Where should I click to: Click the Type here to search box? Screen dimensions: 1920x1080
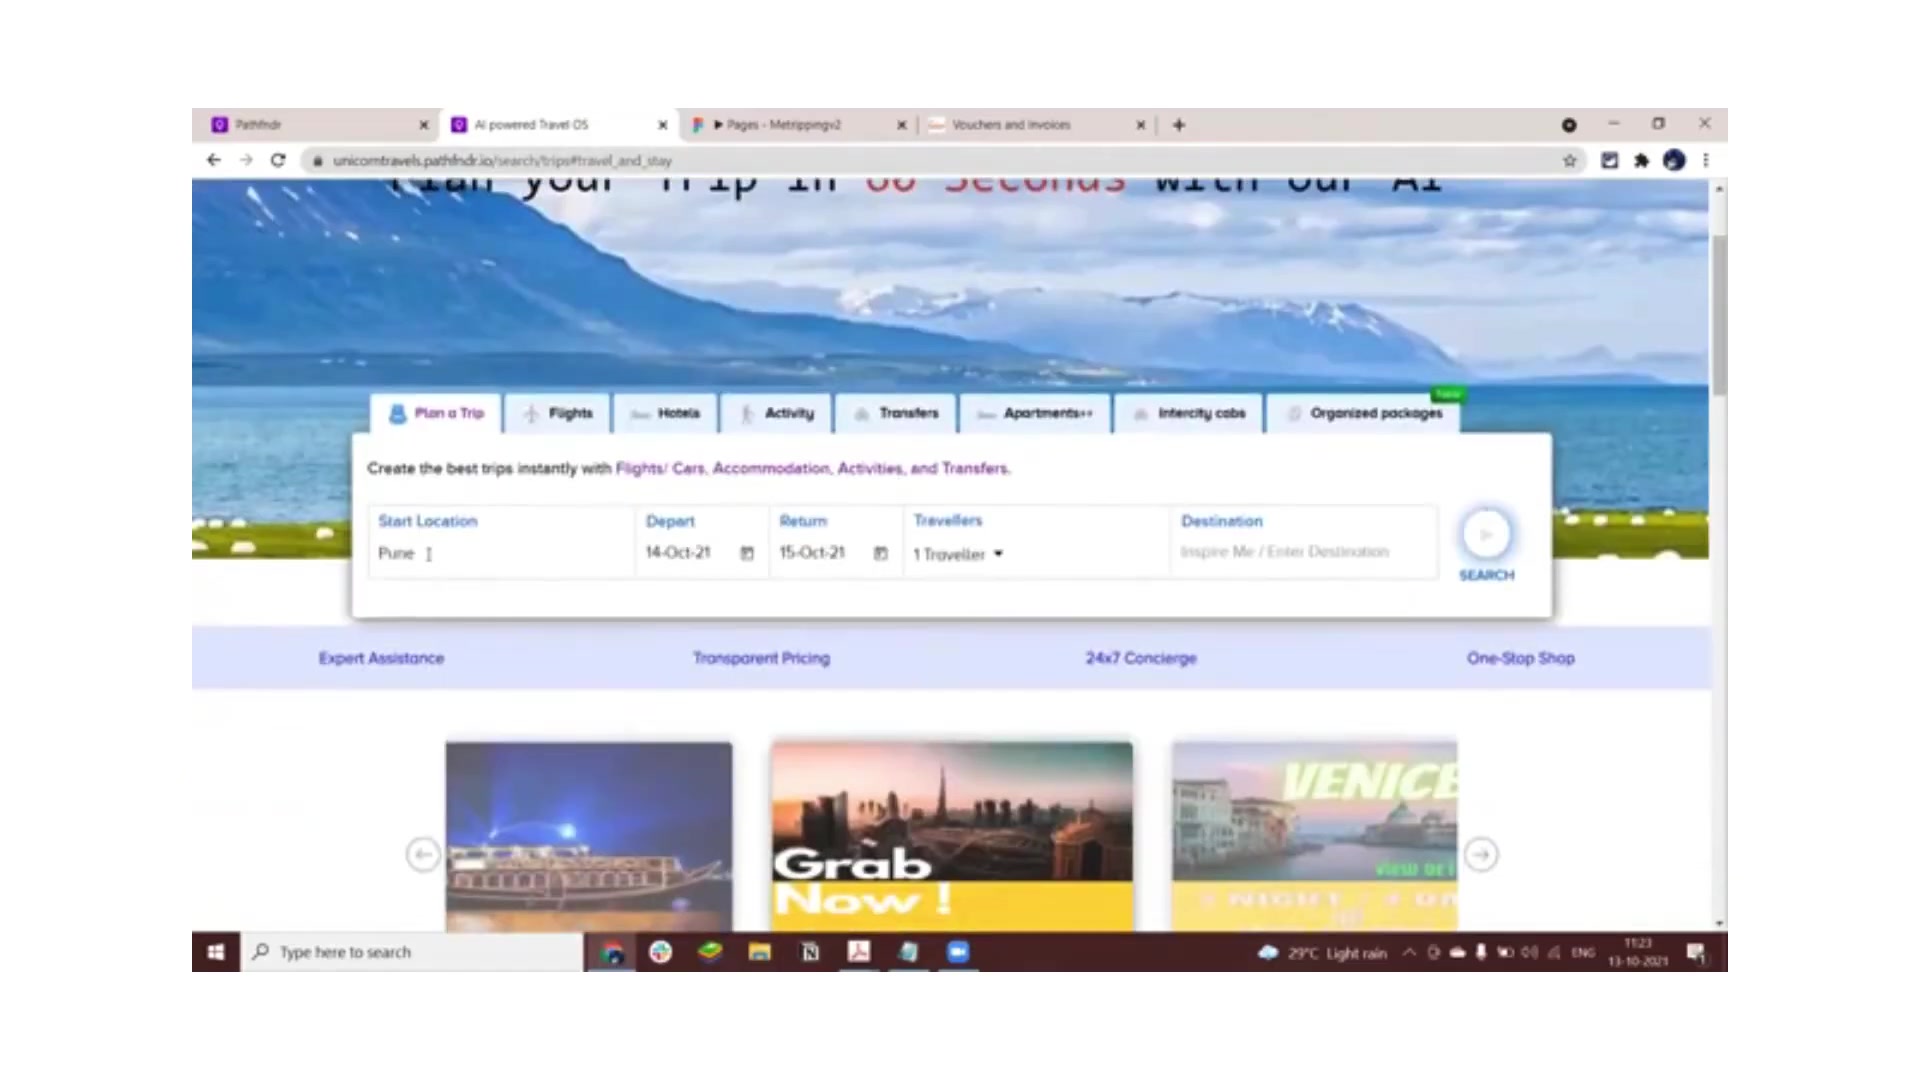[x=412, y=952]
